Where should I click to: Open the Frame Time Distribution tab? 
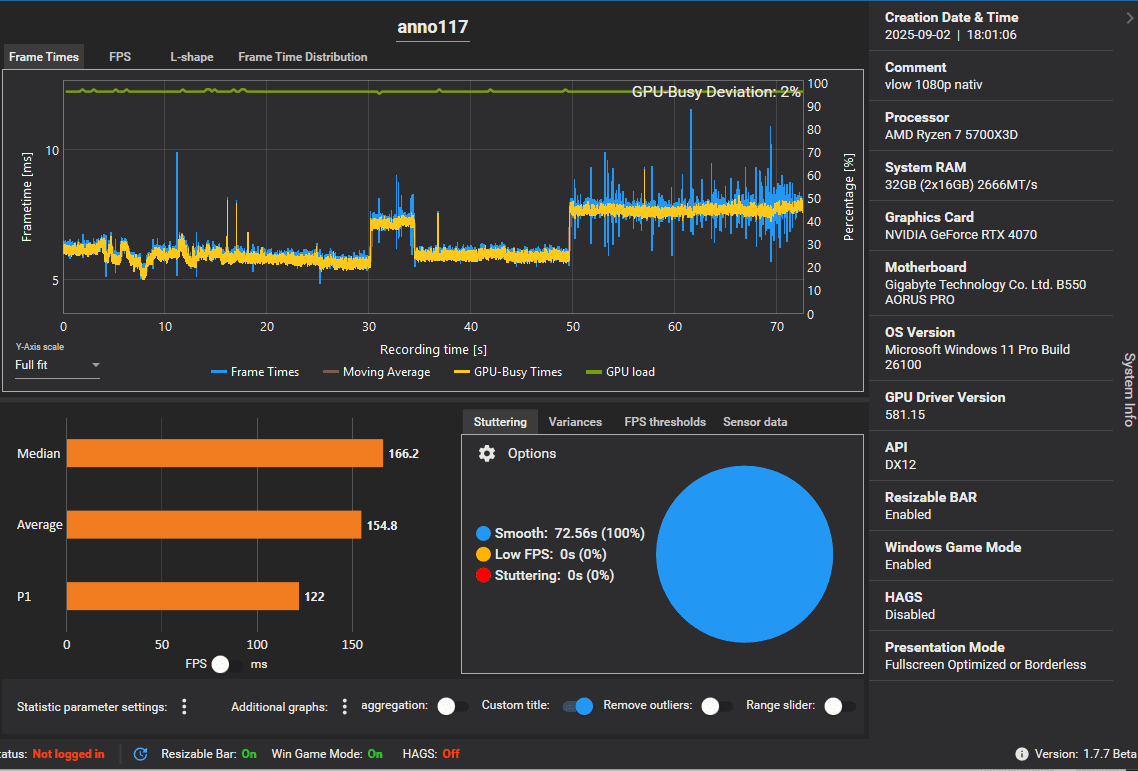(x=303, y=57)
